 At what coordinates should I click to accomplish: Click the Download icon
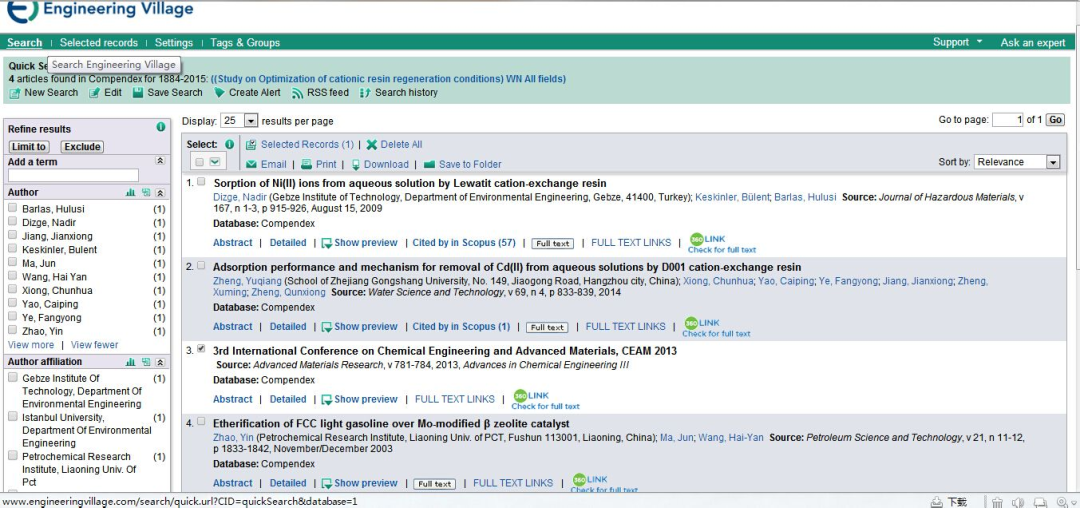356,165
